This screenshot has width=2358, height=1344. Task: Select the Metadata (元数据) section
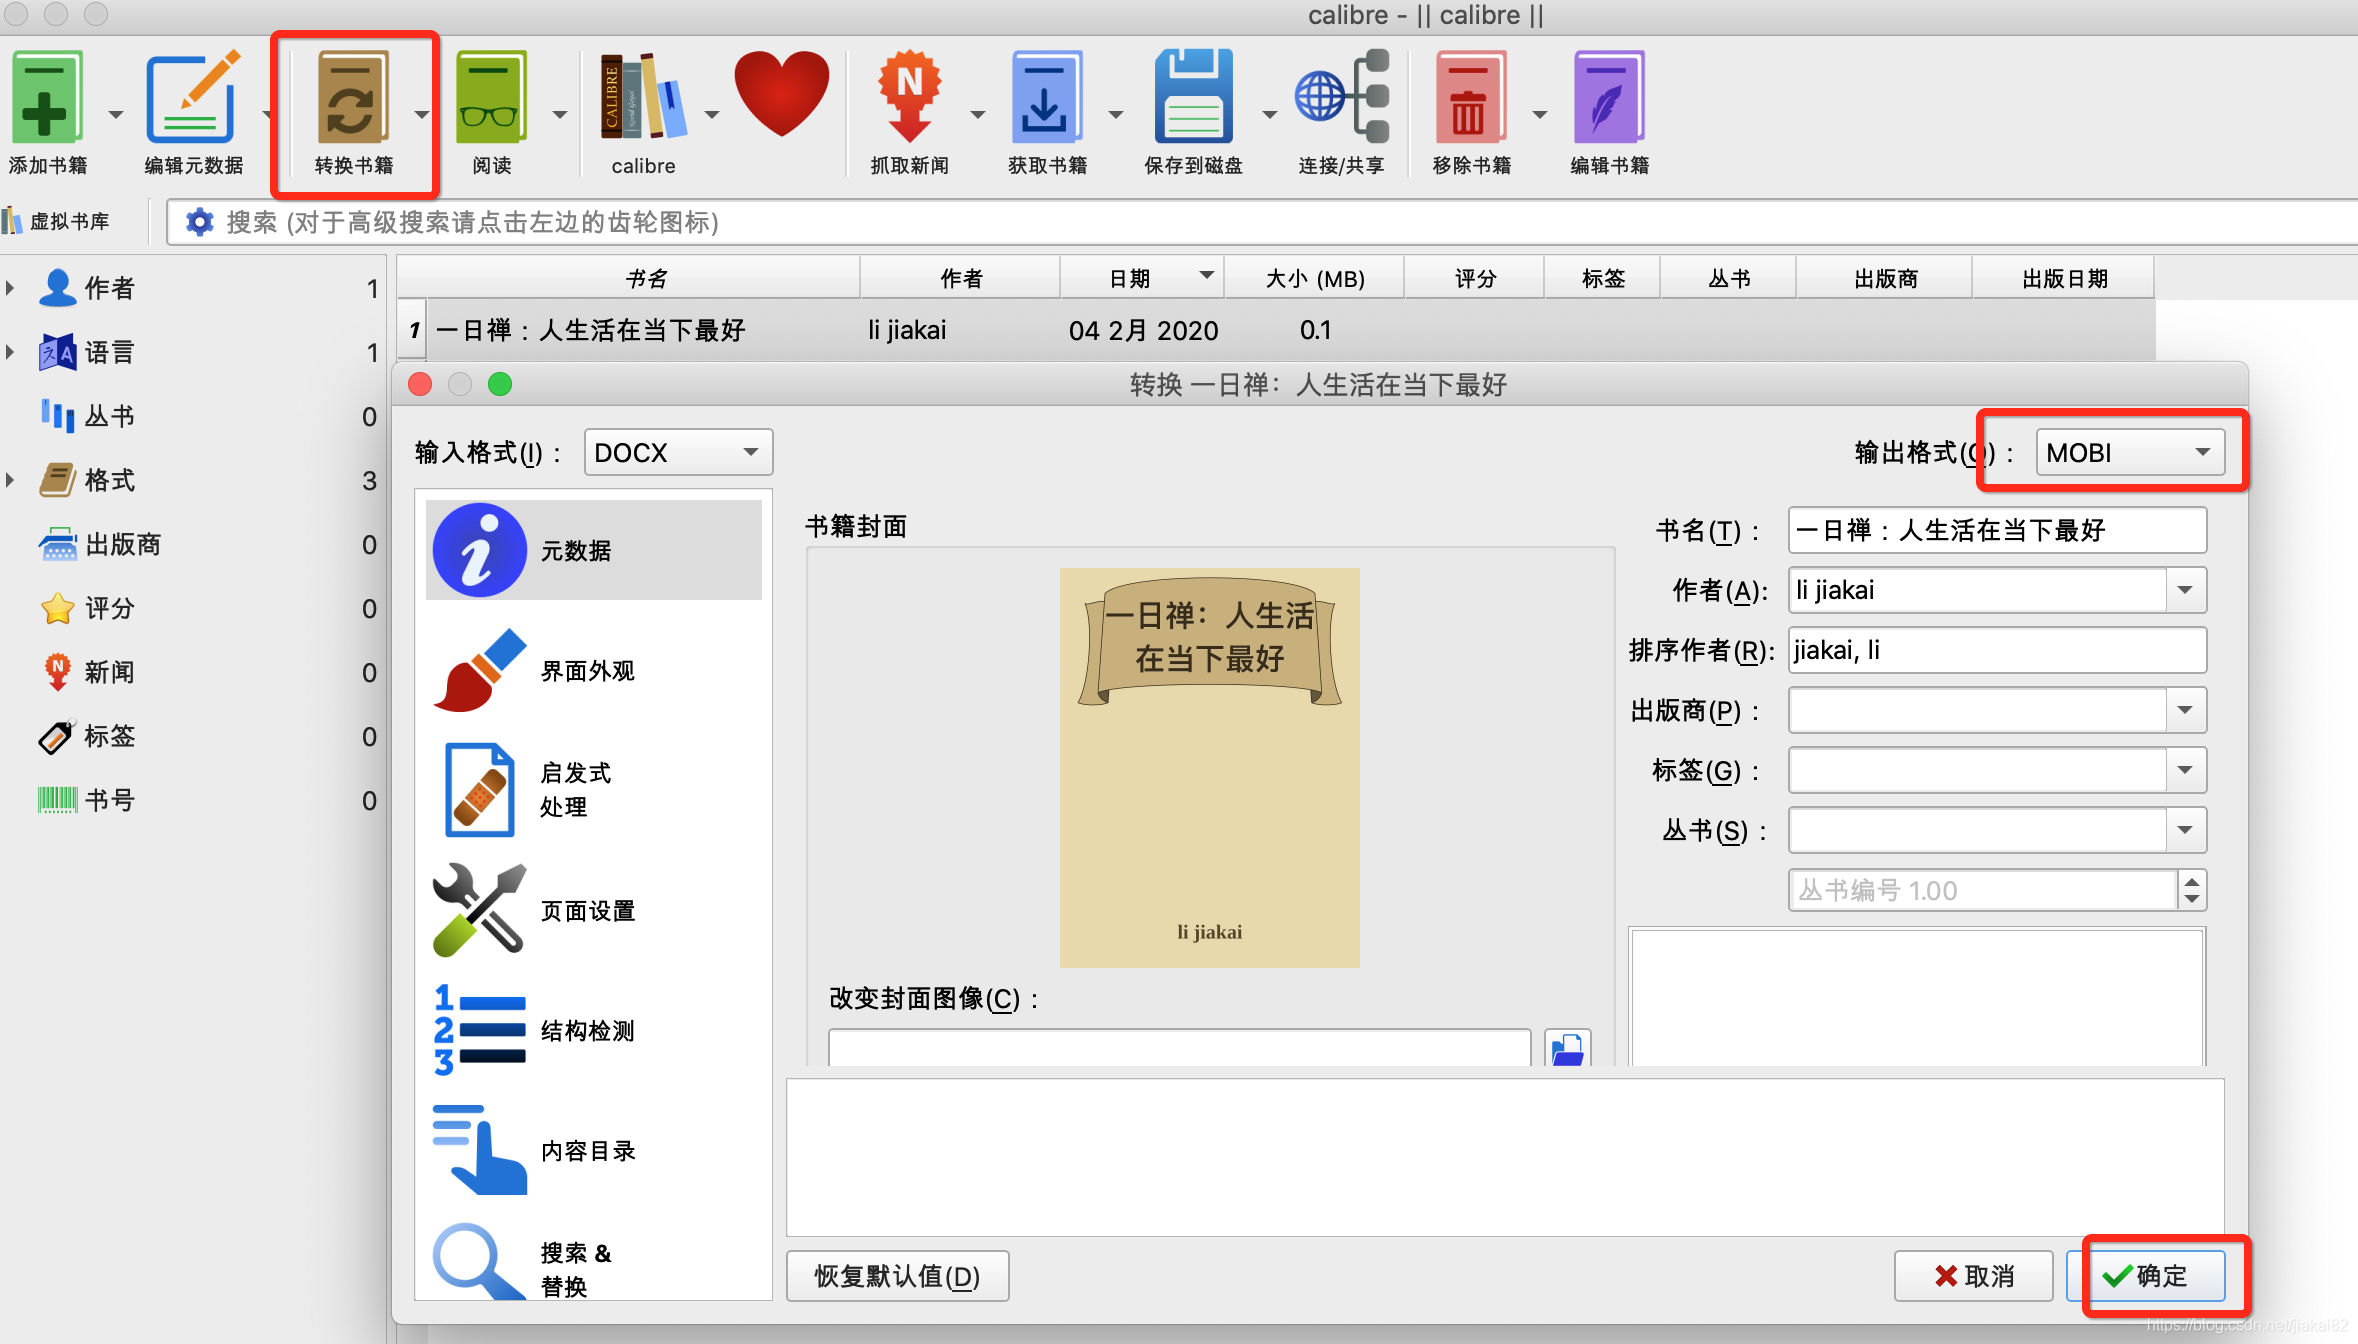coord(594,550)
